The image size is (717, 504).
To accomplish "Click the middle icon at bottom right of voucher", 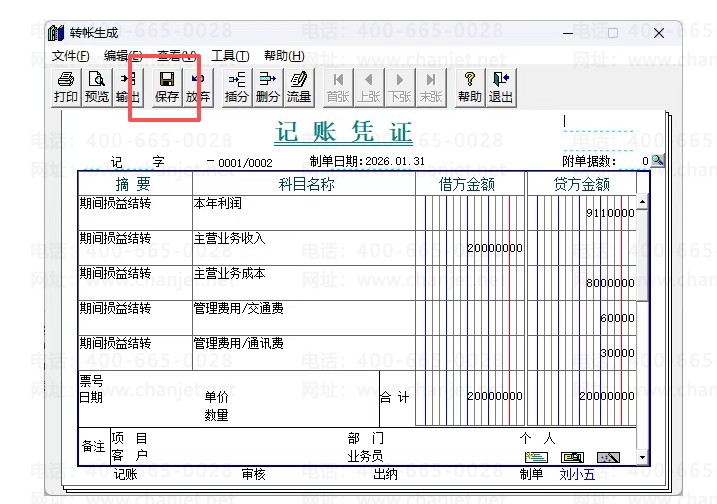I will [573, 457].
